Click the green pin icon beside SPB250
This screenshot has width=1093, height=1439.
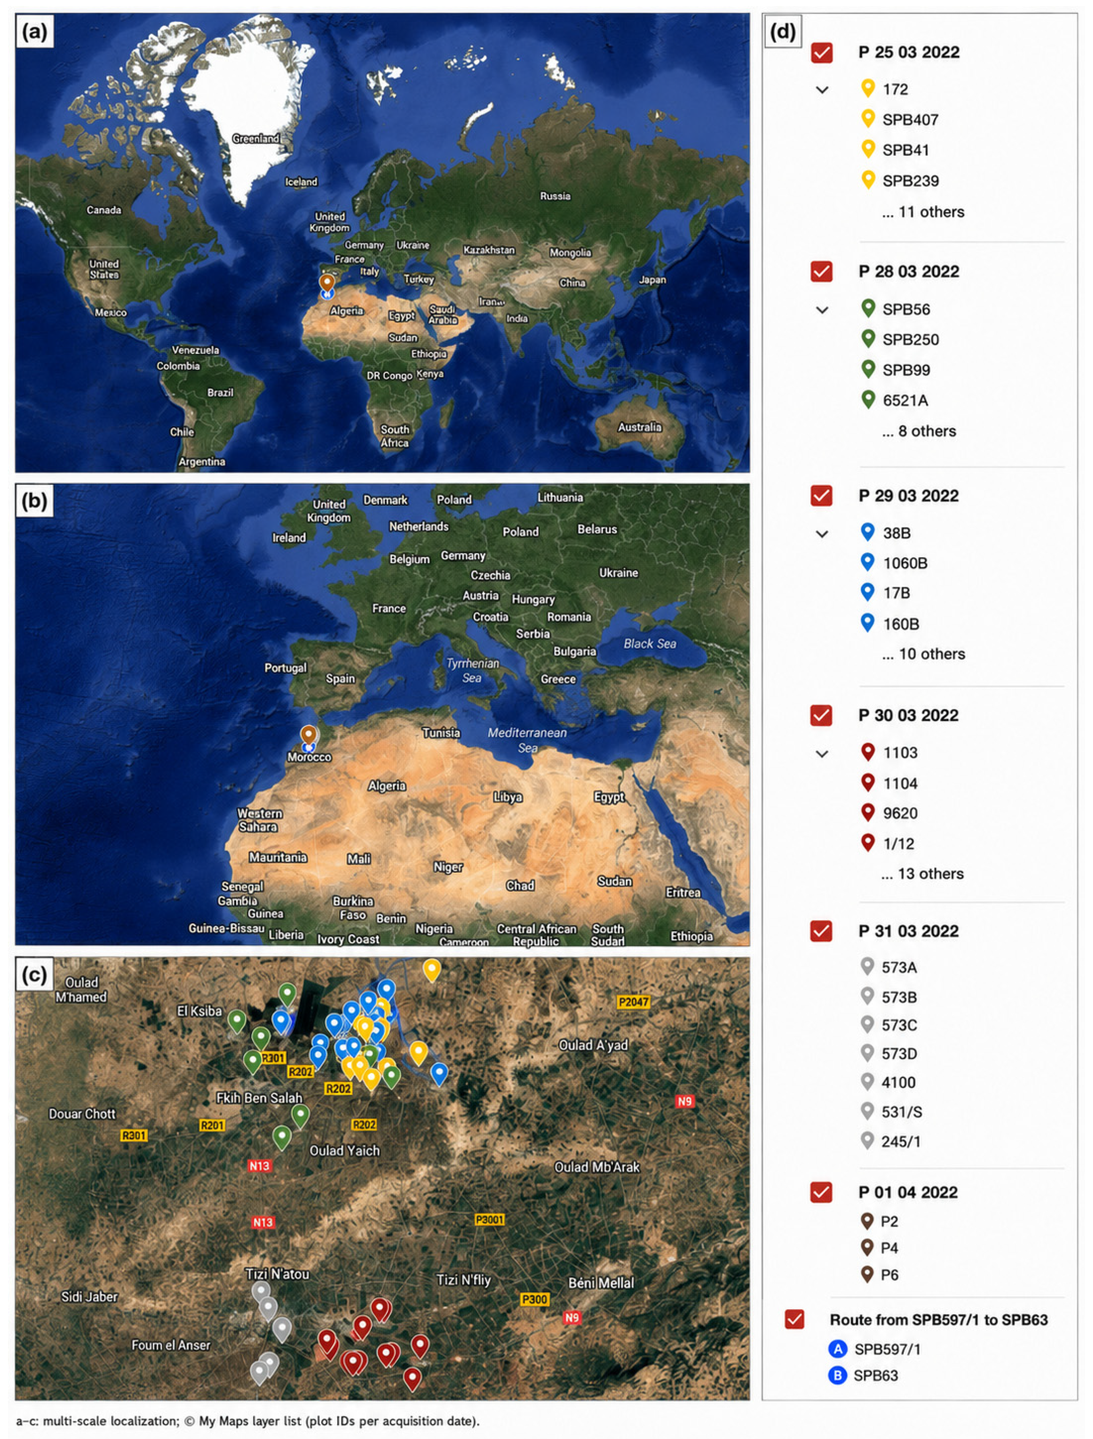point(868,339)
